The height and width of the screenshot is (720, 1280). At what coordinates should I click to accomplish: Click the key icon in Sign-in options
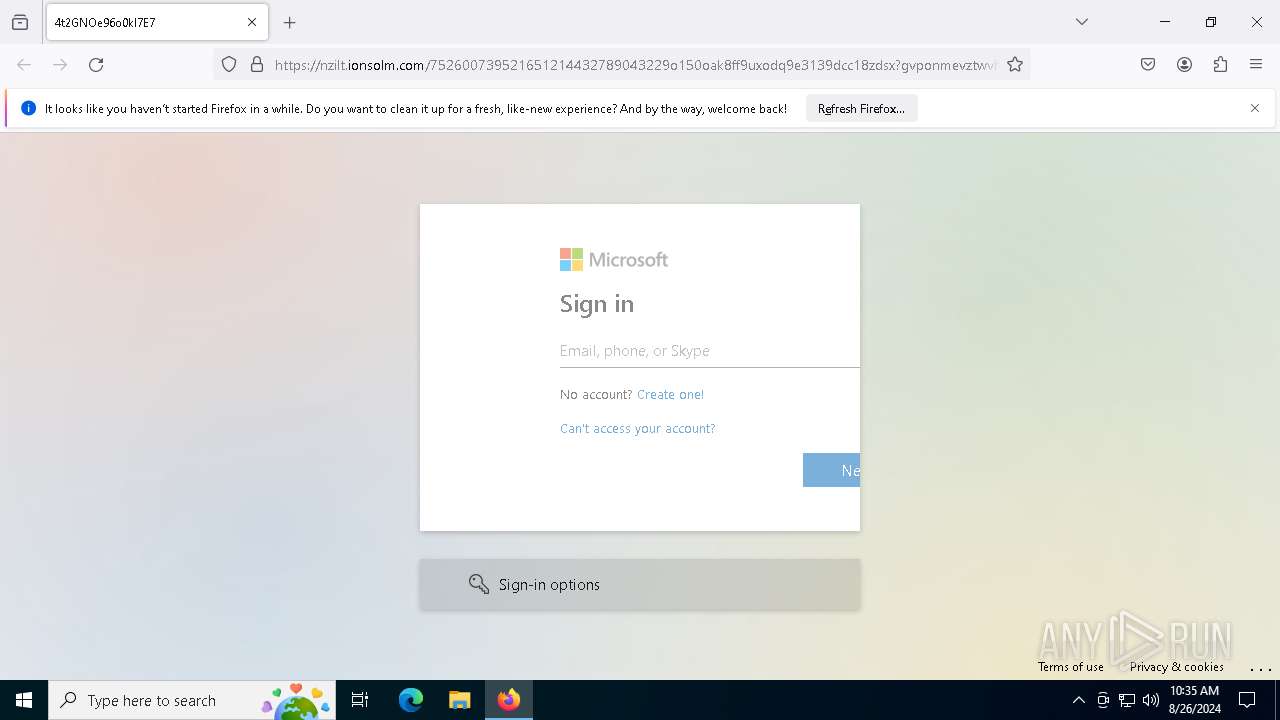tap(479, 585)
